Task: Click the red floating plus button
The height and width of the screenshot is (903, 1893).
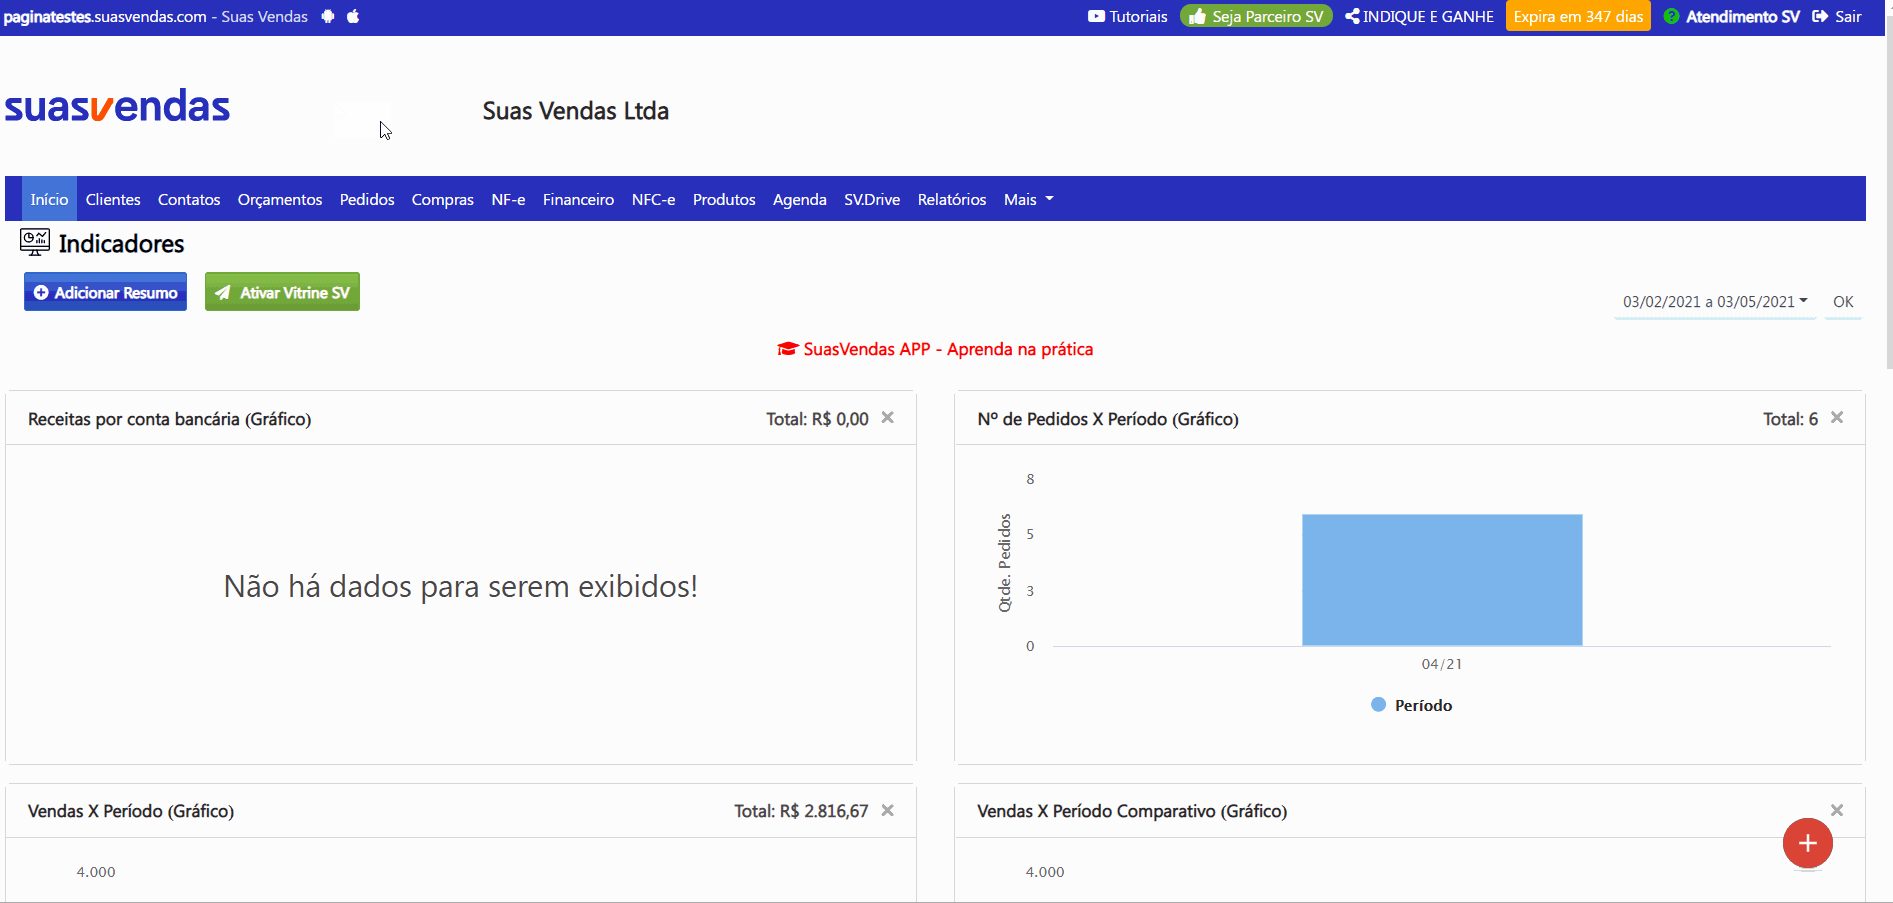Action: coord(1806,843)
